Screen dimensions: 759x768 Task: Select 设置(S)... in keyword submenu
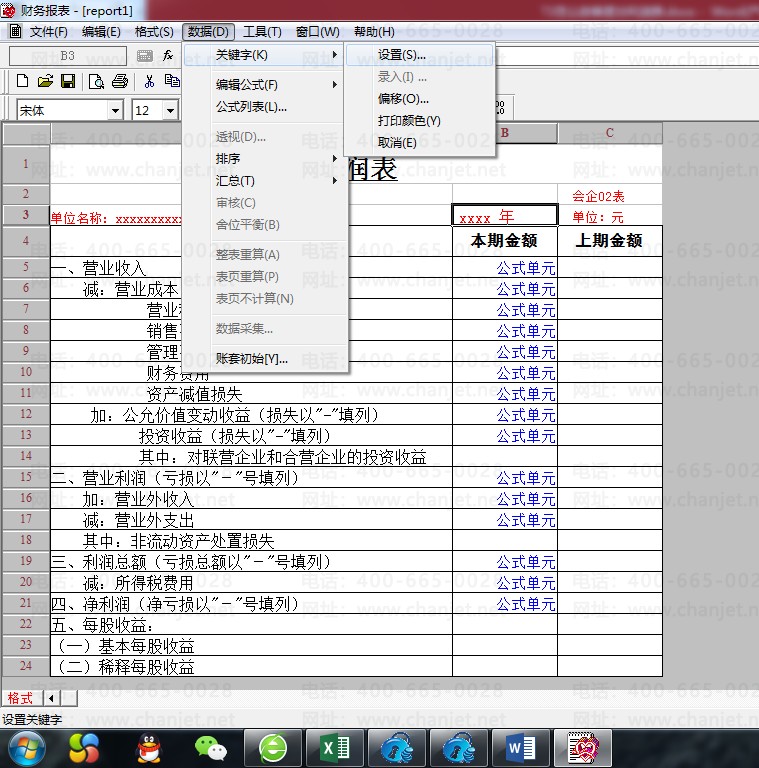point(420,54)
